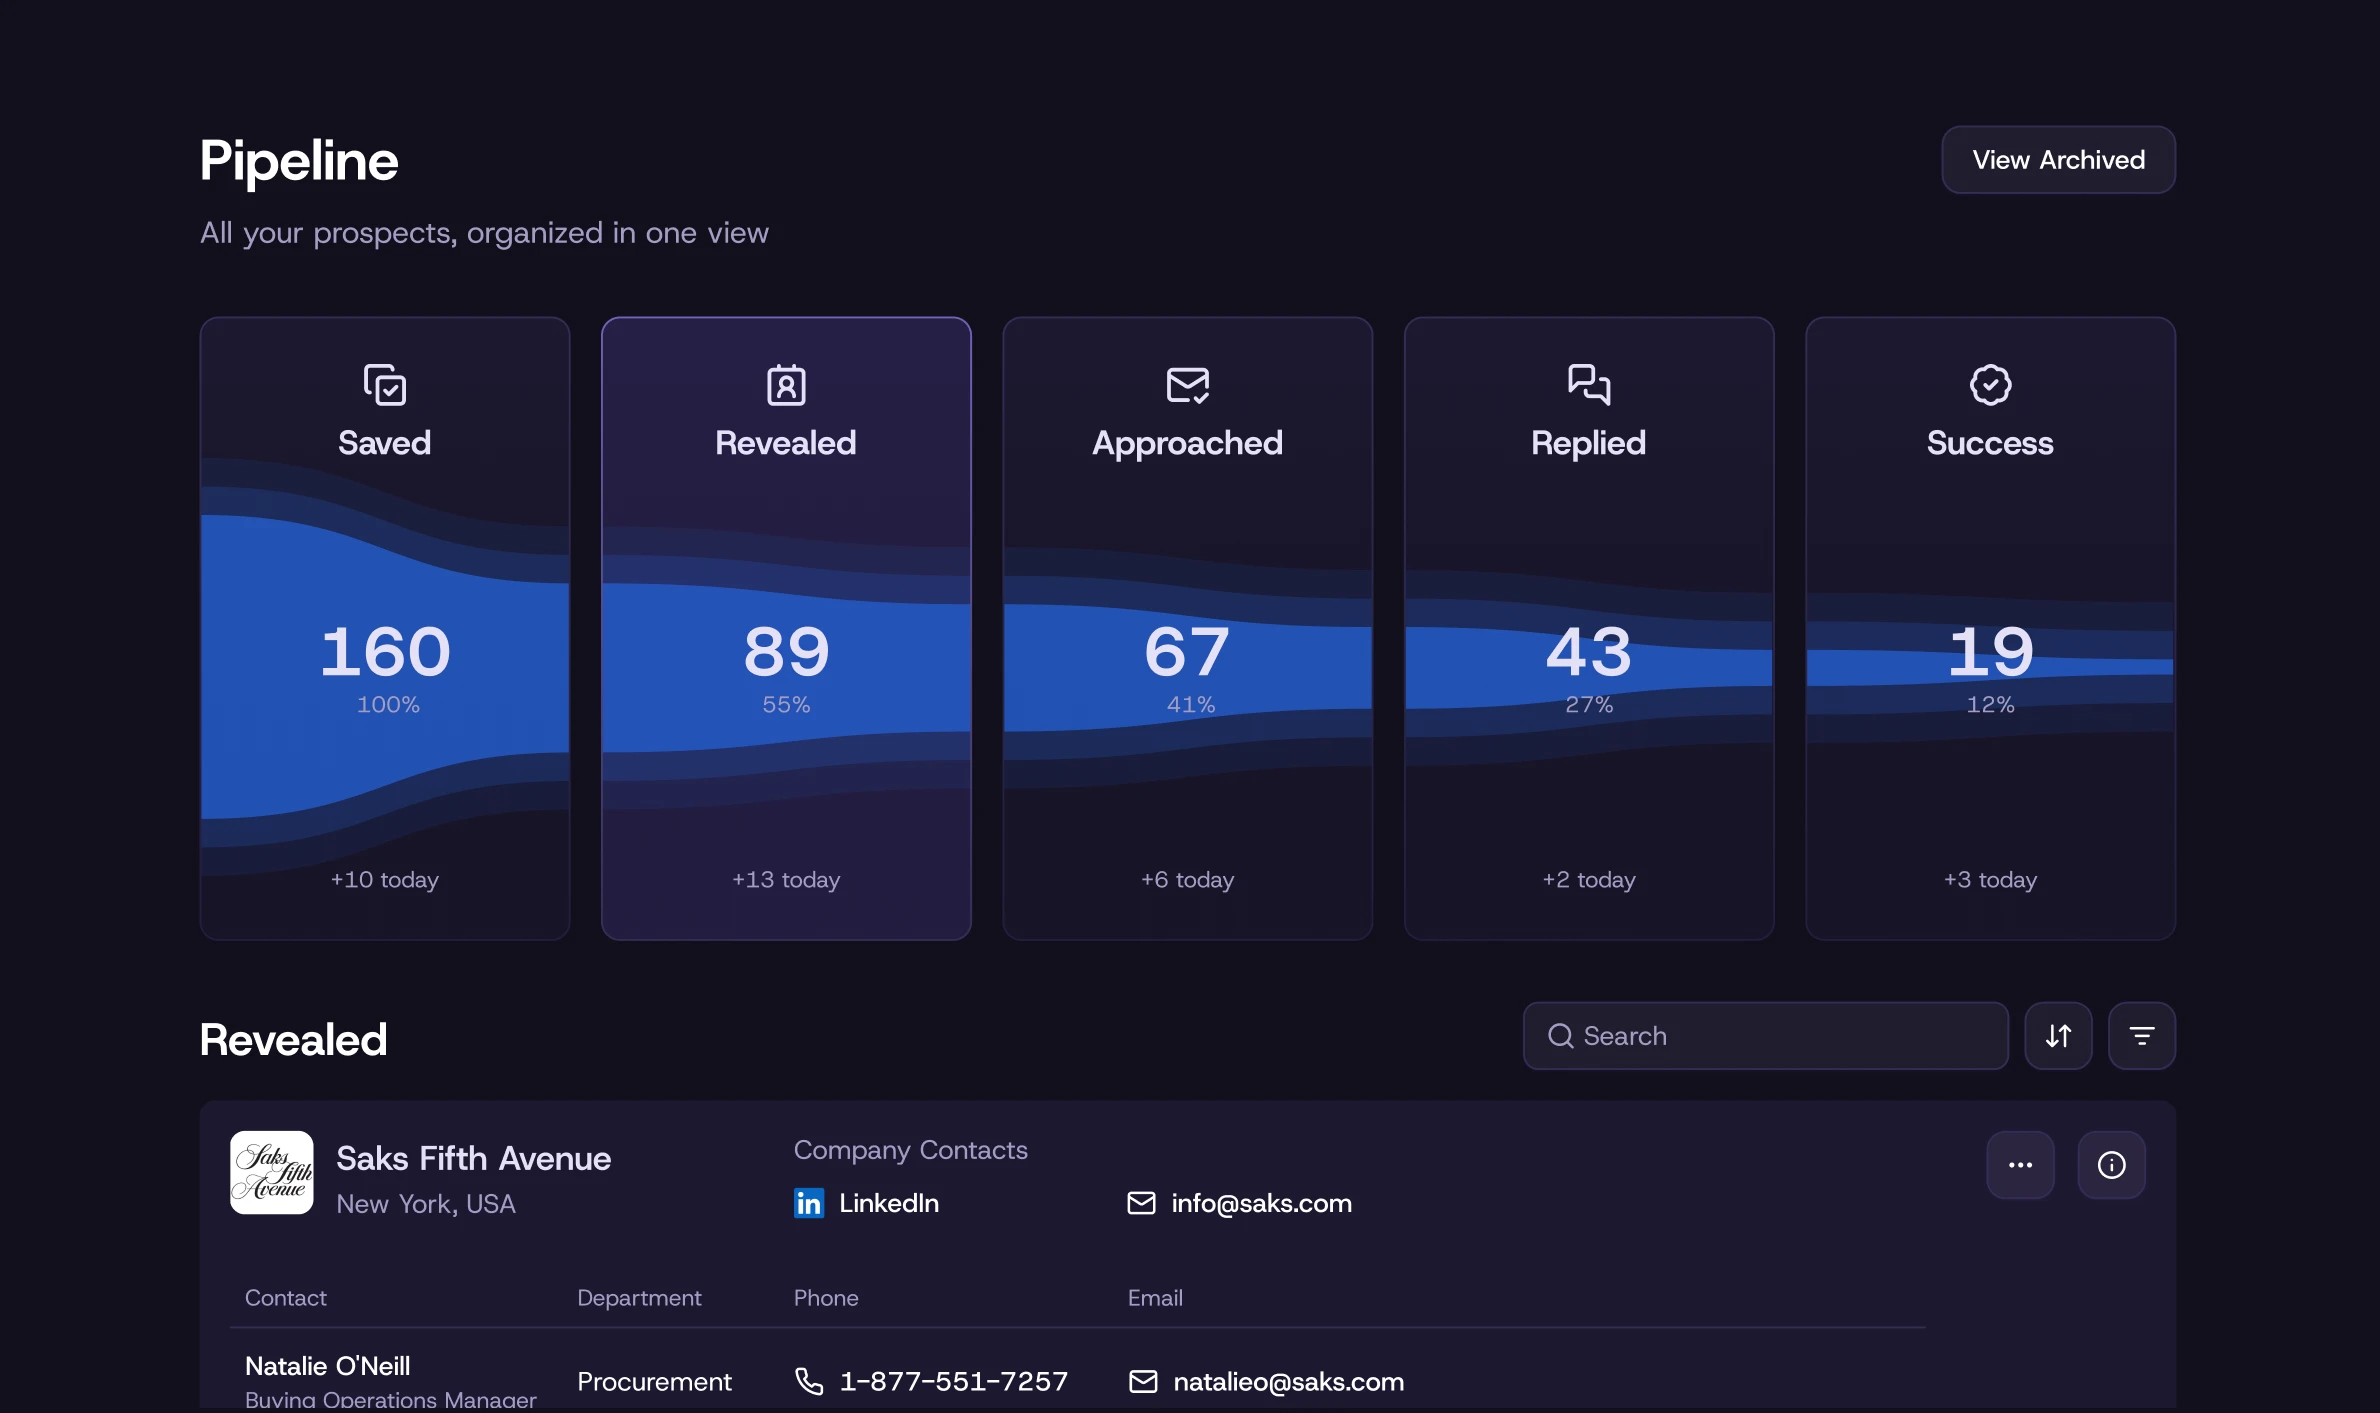
Task: Click the LinkedIn company contact link
Action: point(888,1203)
